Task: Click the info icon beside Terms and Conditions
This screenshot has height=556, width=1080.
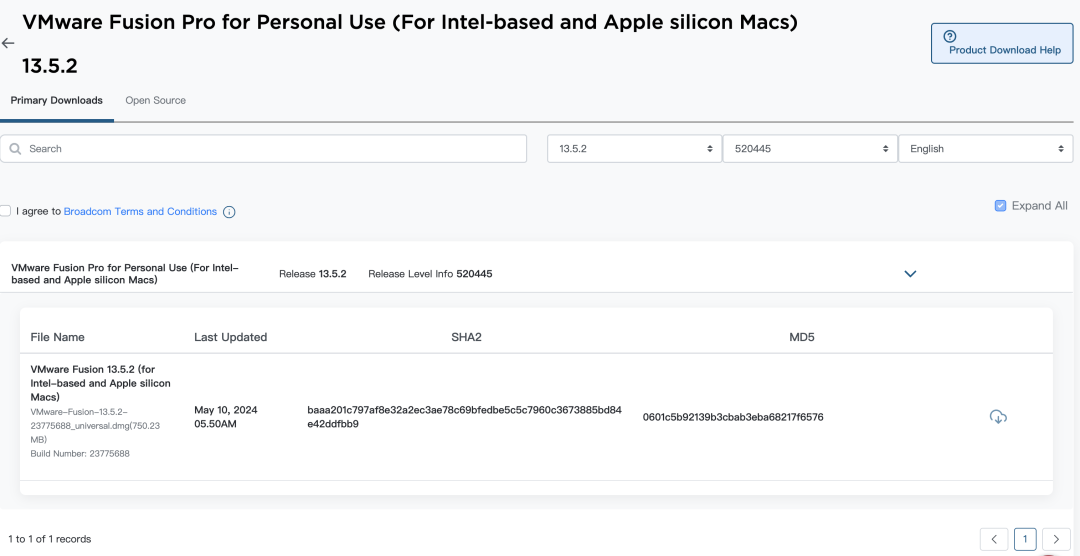Action: [229, 212]
